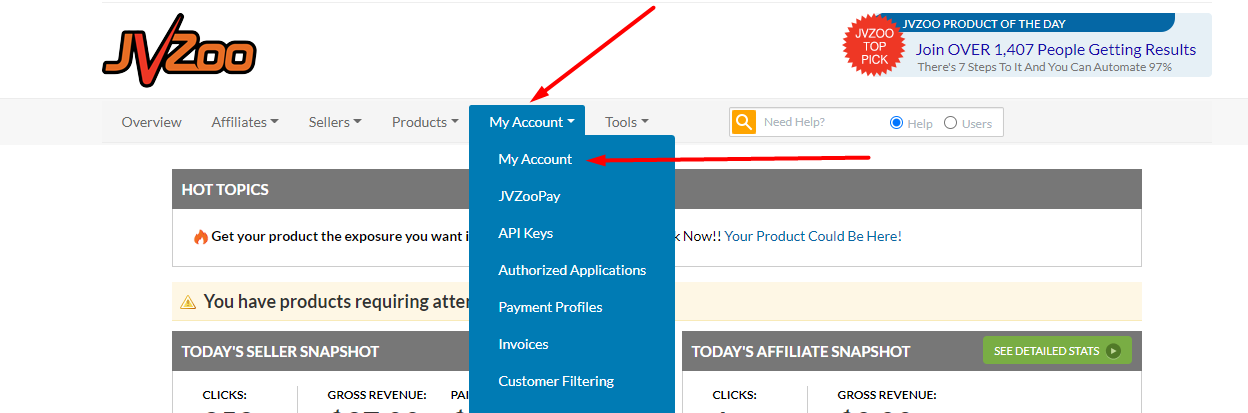Image resolution: width=1248 pixels, height=413 pixels.
Task: Click the warning triangle icon
Action: click(x=187, y=301)
